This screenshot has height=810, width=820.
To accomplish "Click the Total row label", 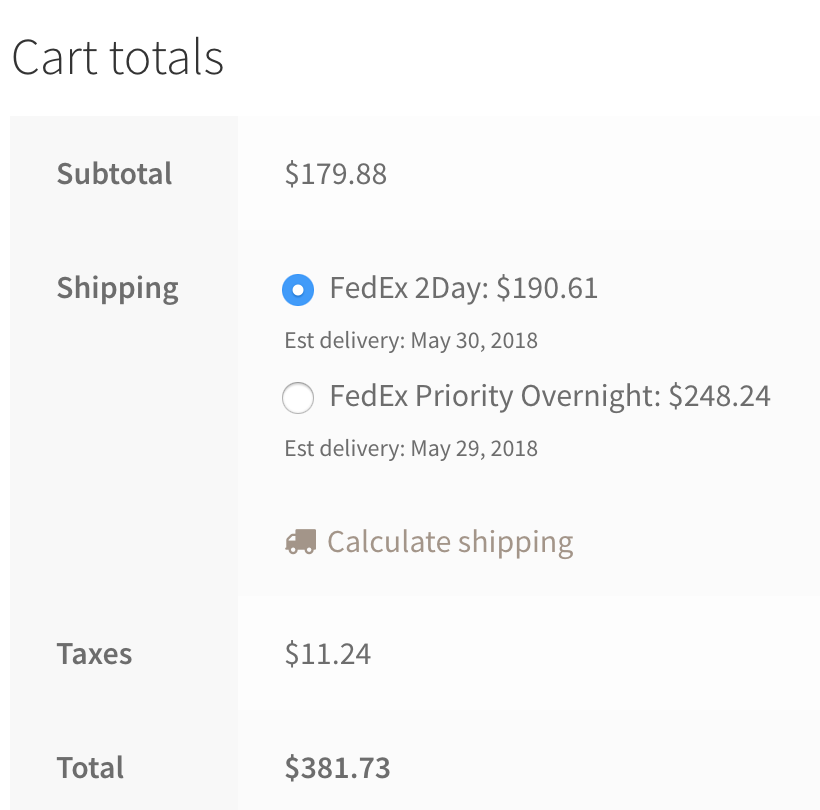I will pyautogui.click(x=90, y=768).
